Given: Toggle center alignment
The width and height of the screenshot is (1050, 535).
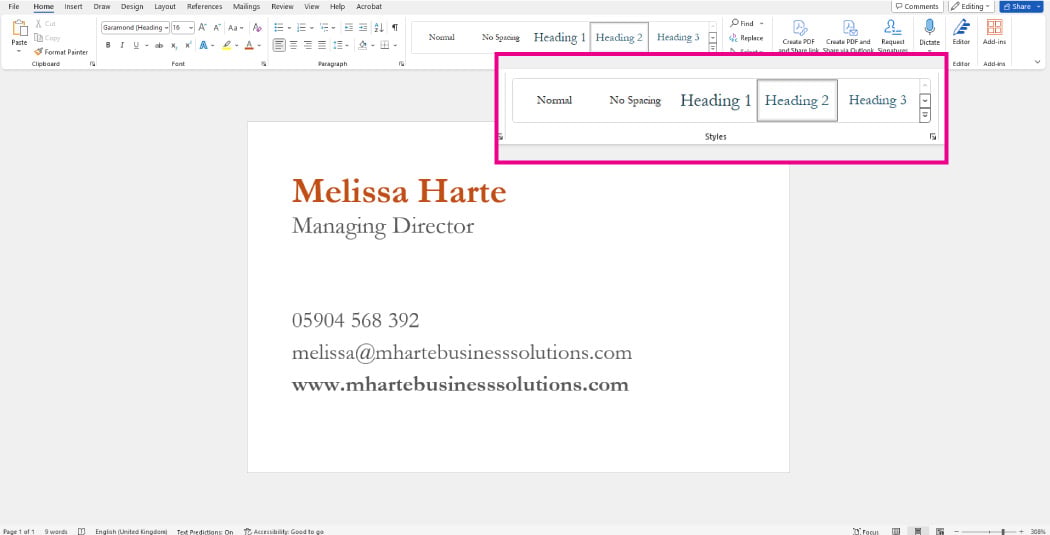Looking at the screenshot, I should pyautogui.click(x=293, y=46).
